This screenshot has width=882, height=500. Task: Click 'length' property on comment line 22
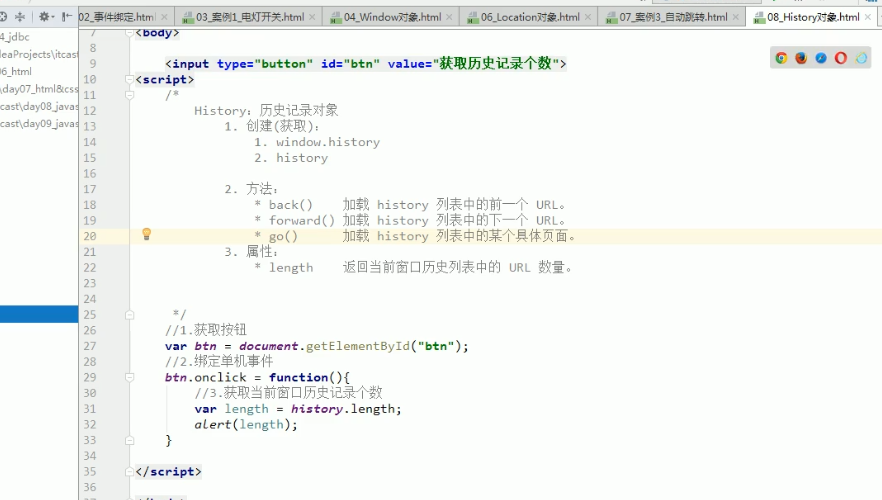point(291,268)
